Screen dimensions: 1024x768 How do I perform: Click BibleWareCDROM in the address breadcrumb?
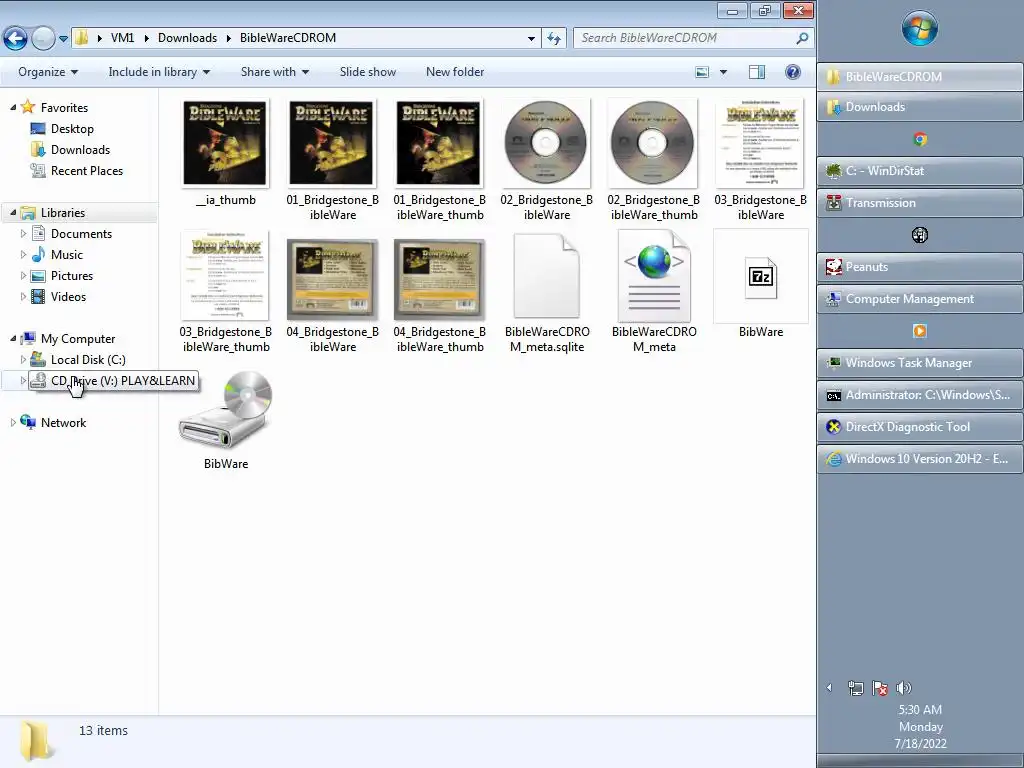pos(288,38)
